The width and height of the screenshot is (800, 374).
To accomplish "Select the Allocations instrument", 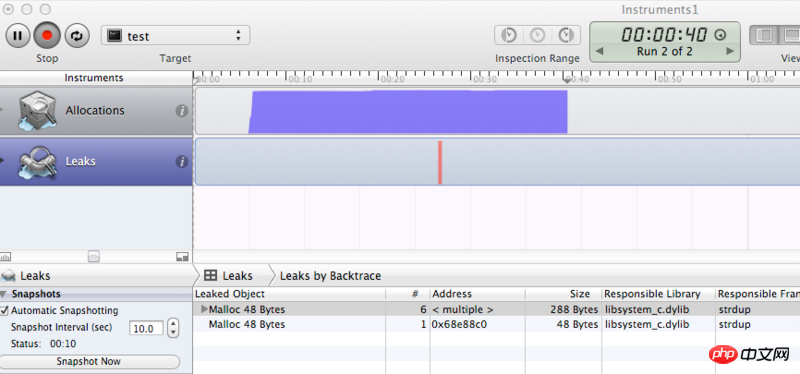I will pos(96,111).
